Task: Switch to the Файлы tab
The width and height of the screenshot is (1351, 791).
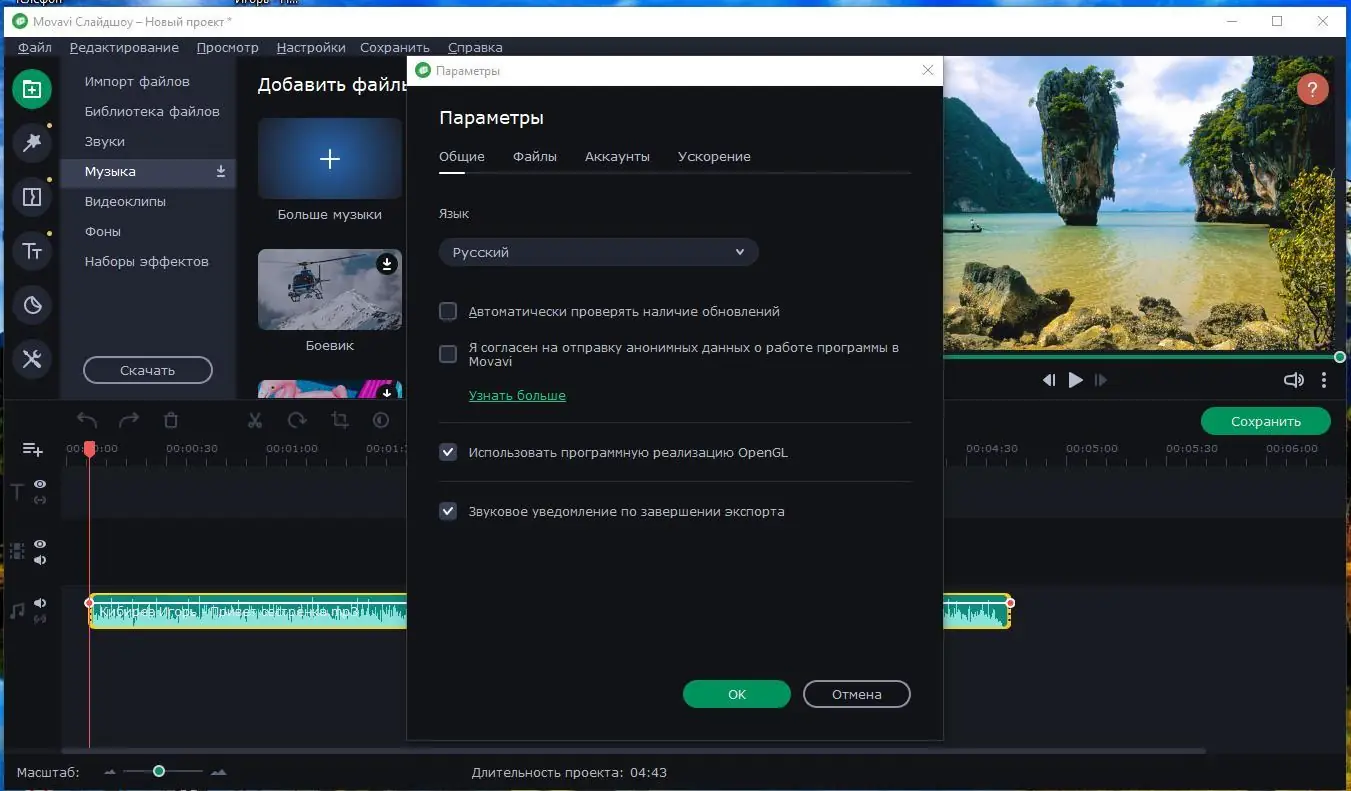Action: pyautogui.click(x=535, y=156)
